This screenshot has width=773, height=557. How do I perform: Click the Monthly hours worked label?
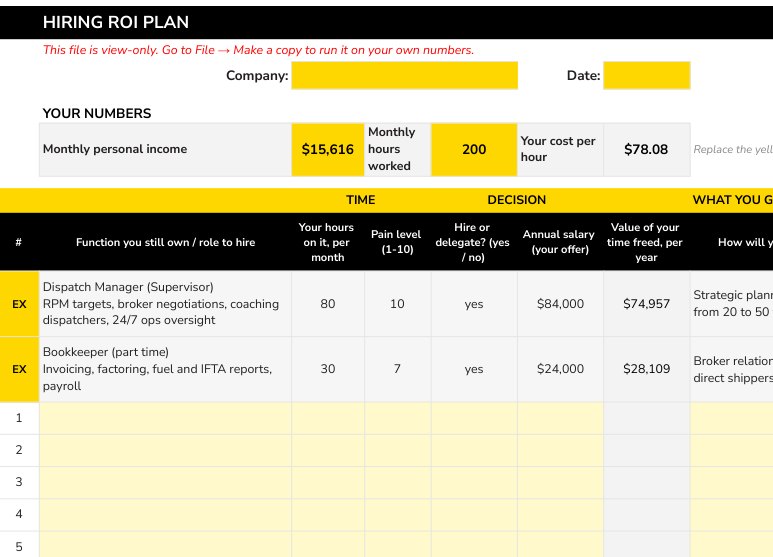point(392,149)
